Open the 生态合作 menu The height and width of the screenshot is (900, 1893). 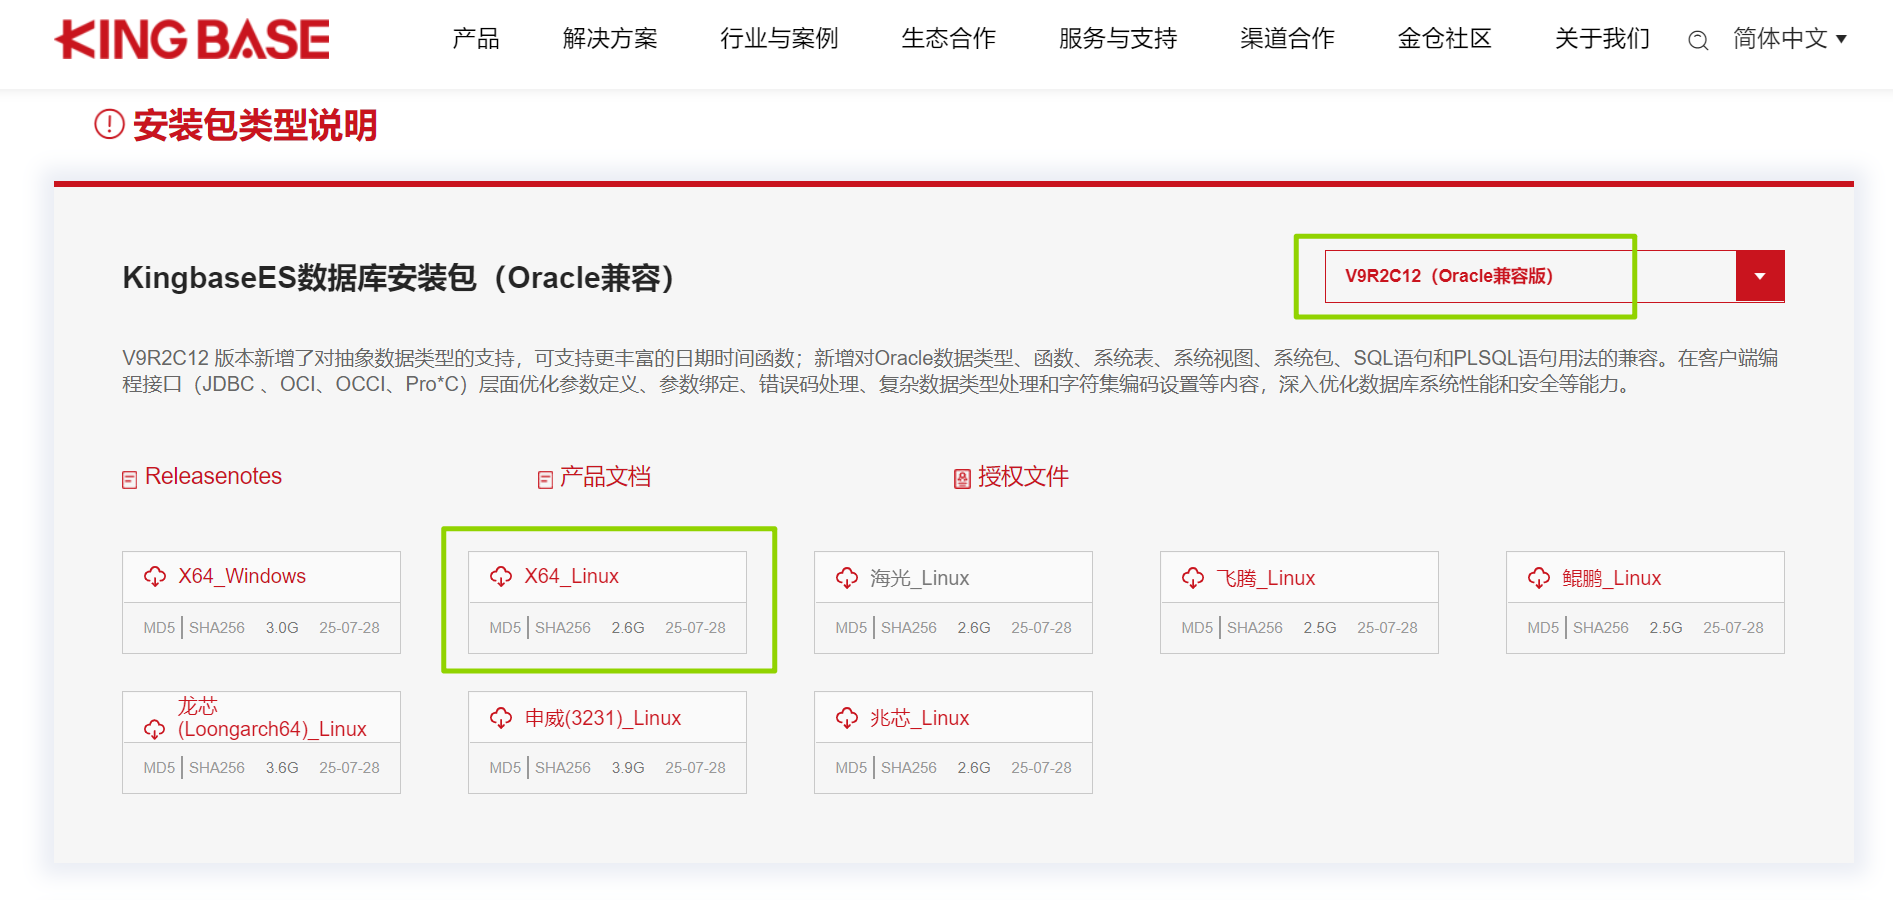click(x=948, y=39)
